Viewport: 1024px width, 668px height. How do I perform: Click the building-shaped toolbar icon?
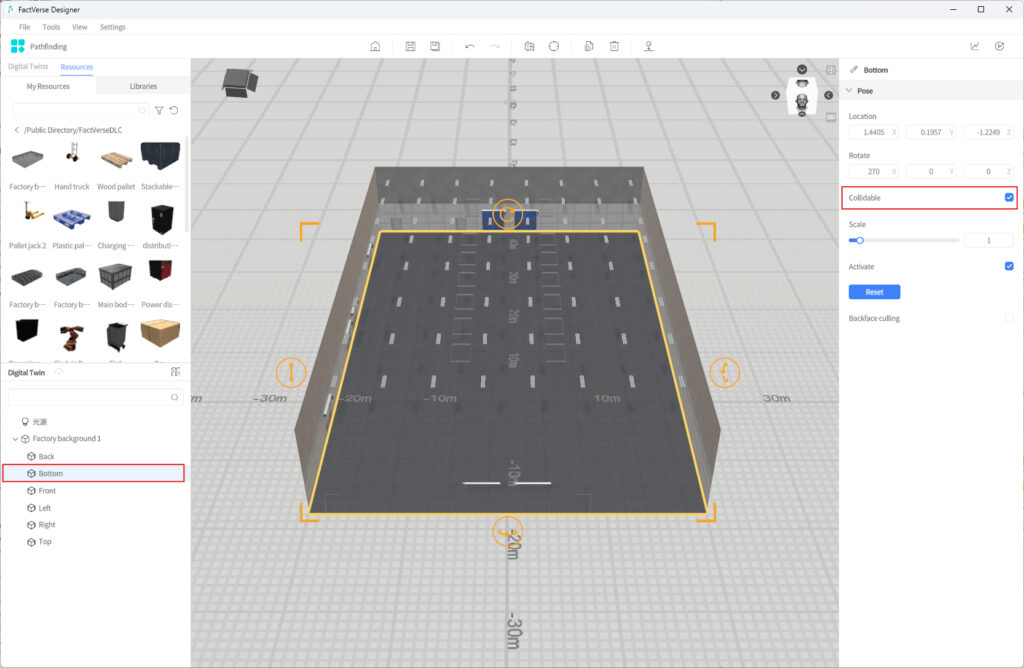(x=530, y=46)
